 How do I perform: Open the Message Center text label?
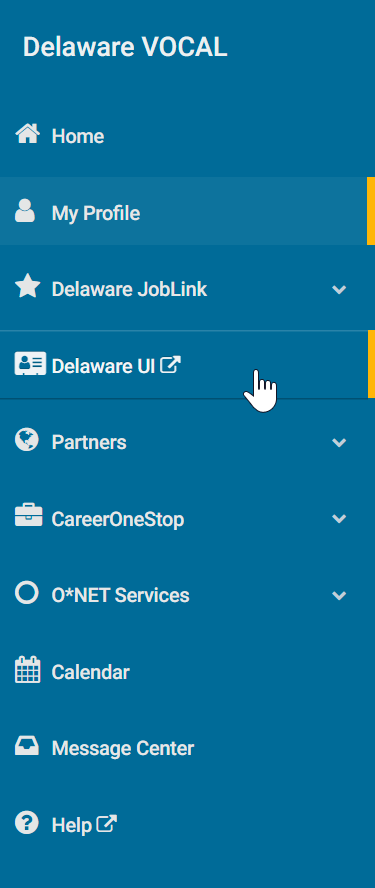pos(123,749)
